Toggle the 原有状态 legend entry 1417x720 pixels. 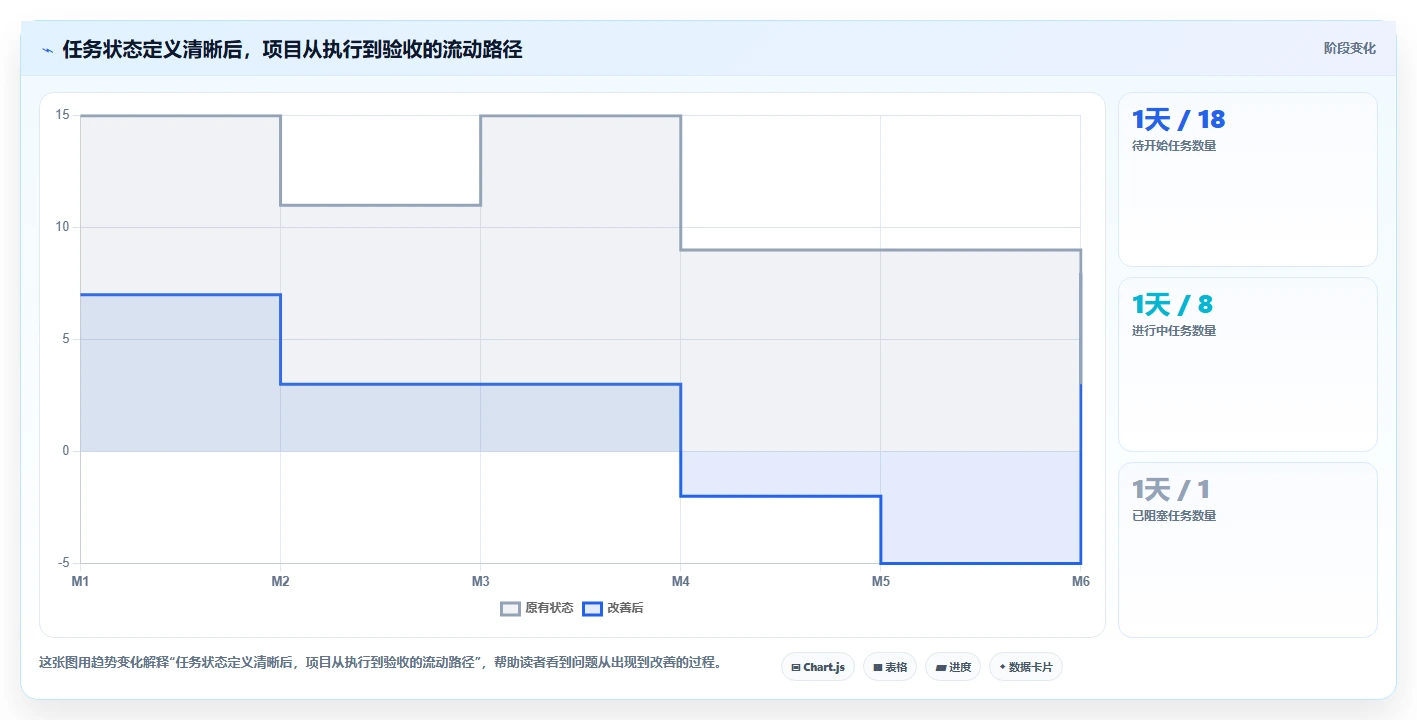[x=537, y=608]
